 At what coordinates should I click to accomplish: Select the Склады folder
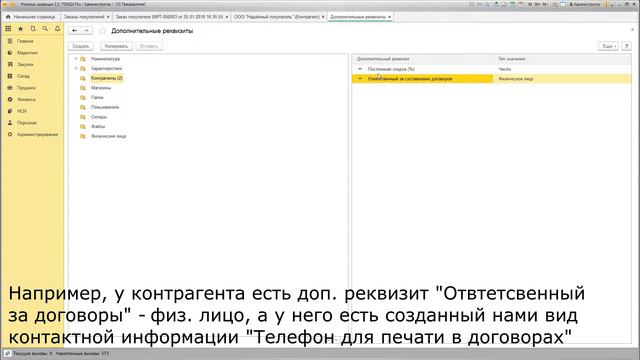pos(99,117)
